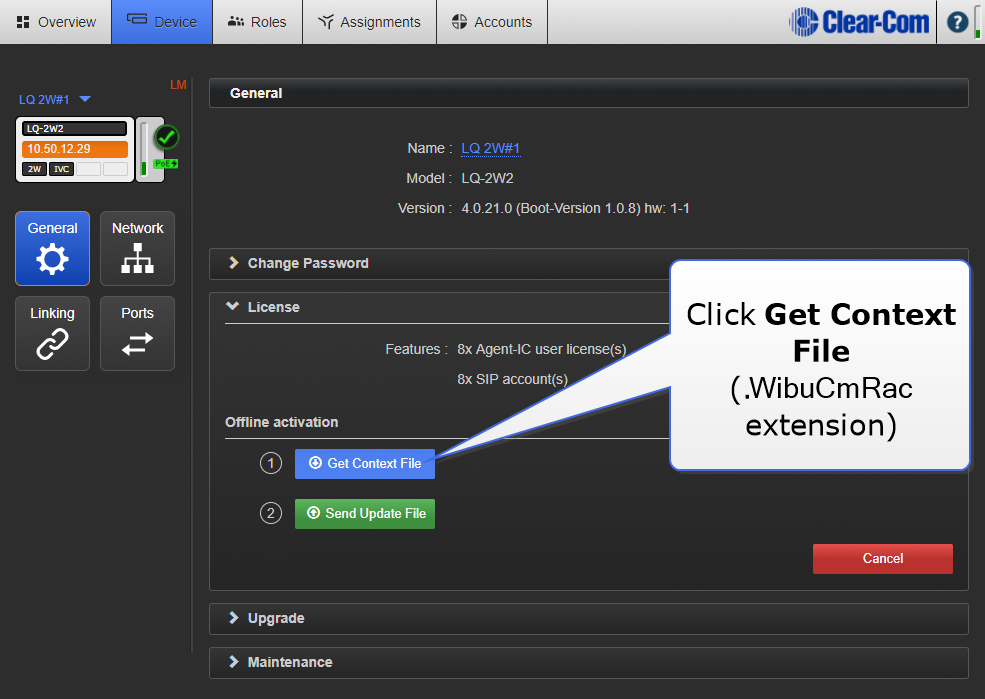Expand the Upgrade section
Viewport: 985px width, 699px height.
pyautogui.click(x=276, y=618)
